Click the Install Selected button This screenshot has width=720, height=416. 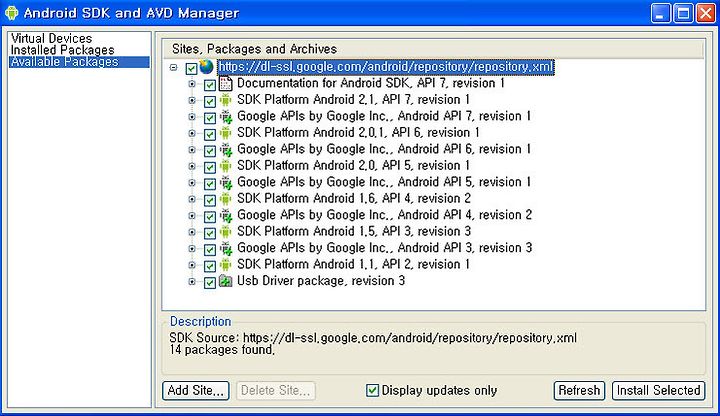pyautogui.click(x=658, y=390)
